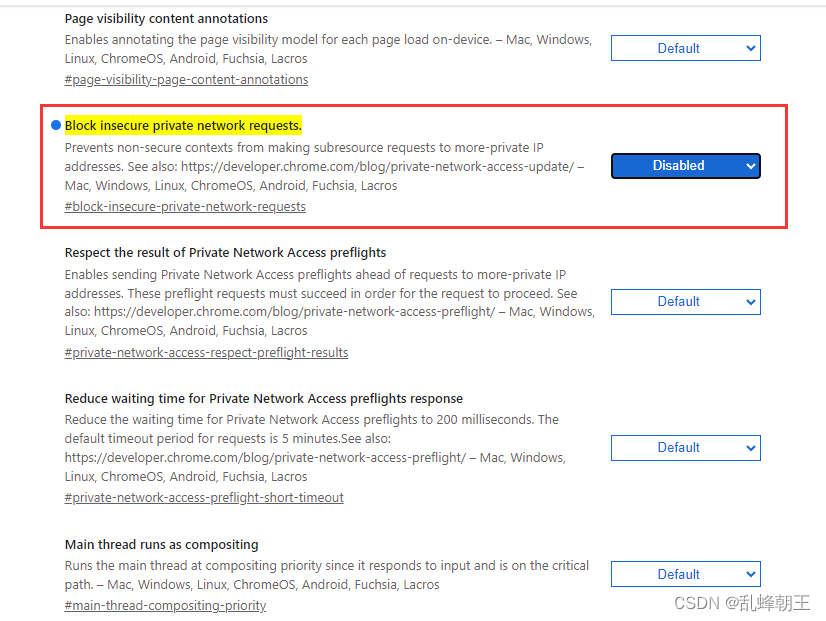Screen dimensions: 826x621
Task: Select the highlighted Block insecure private network requests title
Action: coord(182,125)
